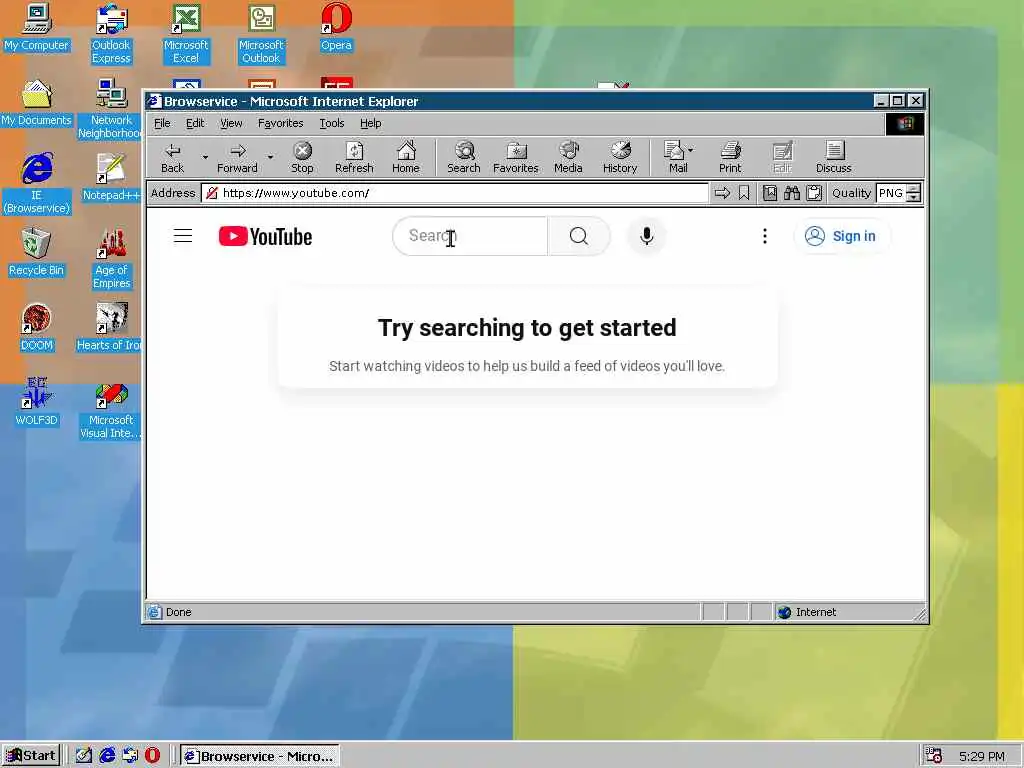The image size is (1024, 768).
Task: Go to the Home page icon
Action: 406,157
